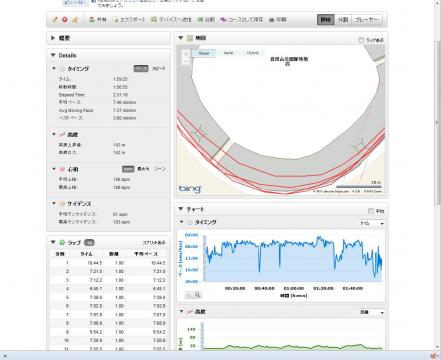Click the タイム column header in laps table

pos(86,254)
